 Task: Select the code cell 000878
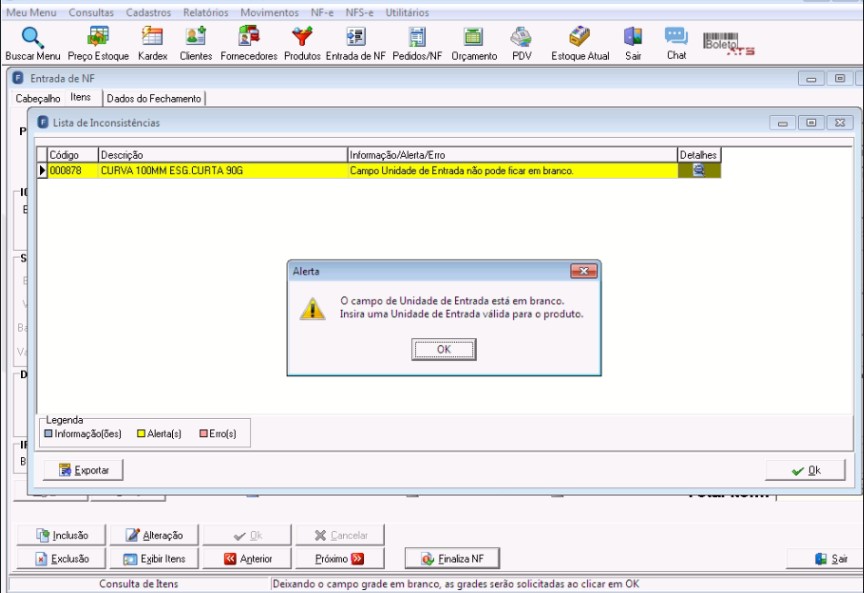(73, 171)
